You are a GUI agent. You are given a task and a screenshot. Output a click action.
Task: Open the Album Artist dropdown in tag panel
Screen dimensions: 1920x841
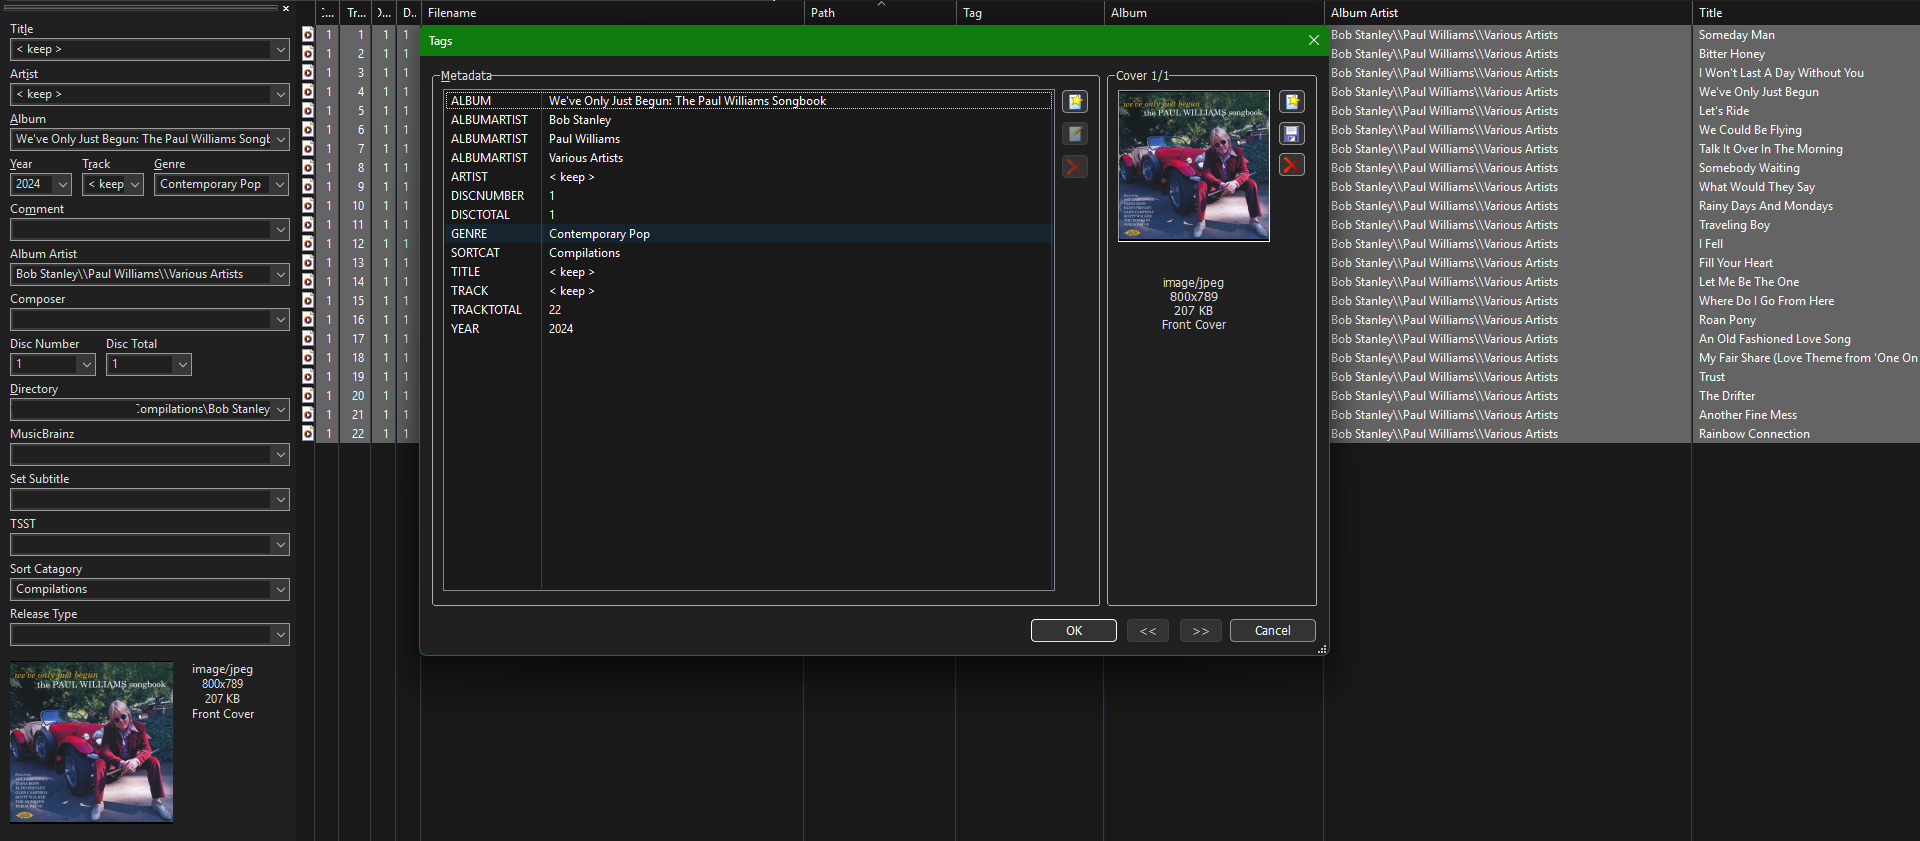point(280,274)
